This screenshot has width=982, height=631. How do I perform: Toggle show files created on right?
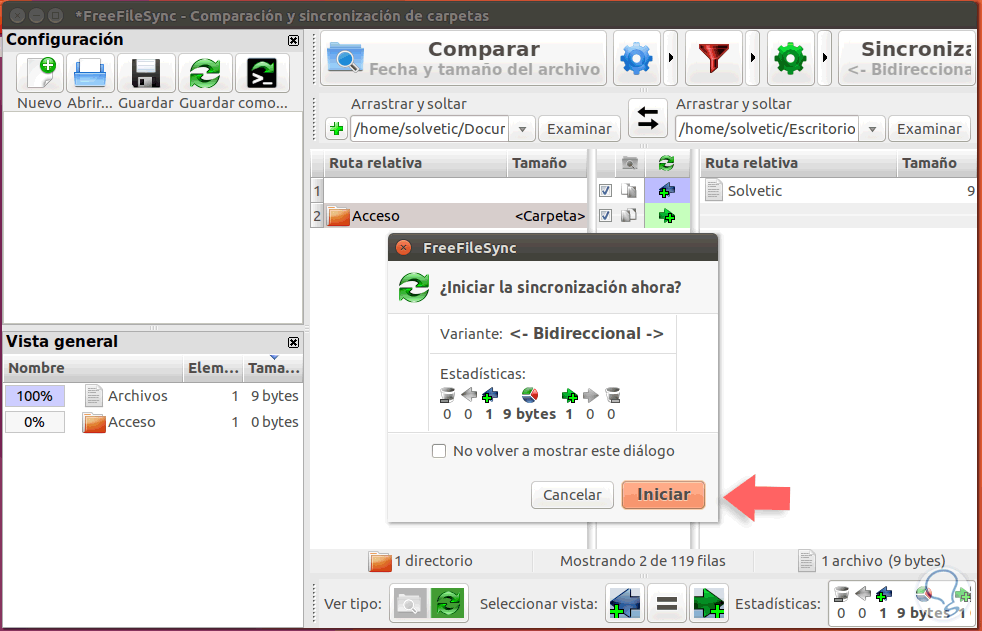tap(708, 603)
